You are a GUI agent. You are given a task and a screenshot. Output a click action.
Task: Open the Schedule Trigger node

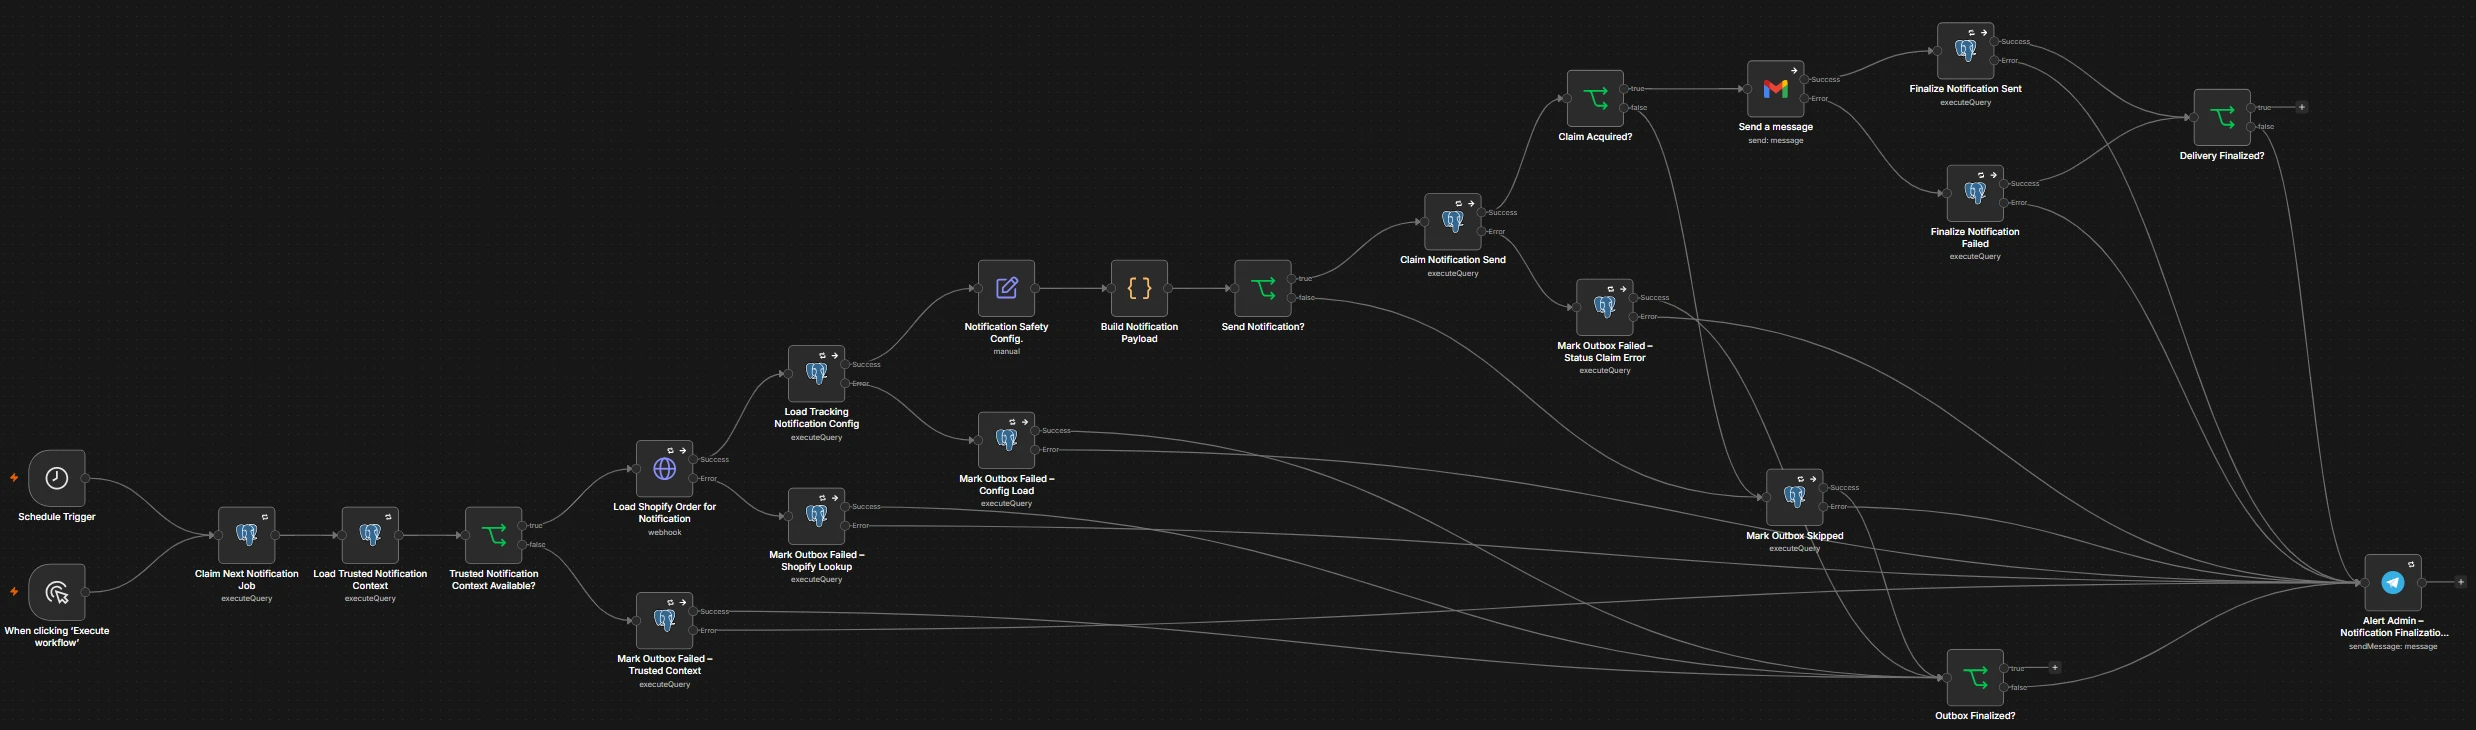pyautogui.click(x=57, y=478)
